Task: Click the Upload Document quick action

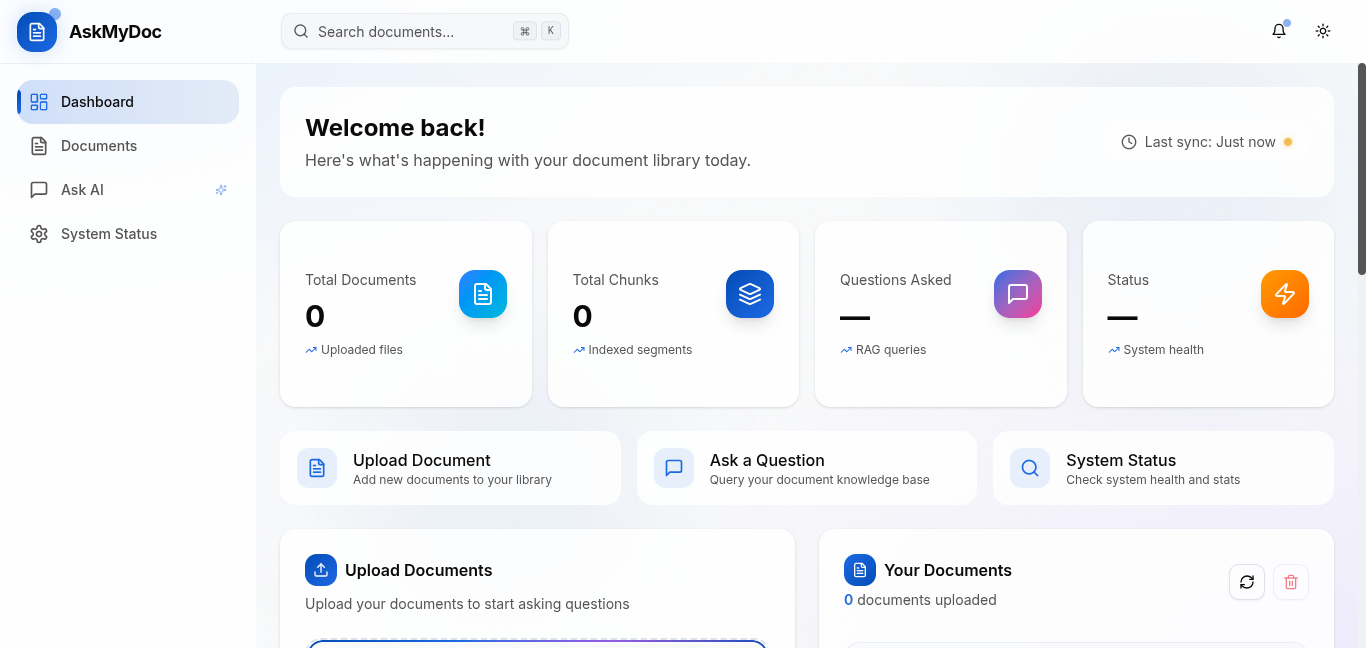Action: [450, 467]
